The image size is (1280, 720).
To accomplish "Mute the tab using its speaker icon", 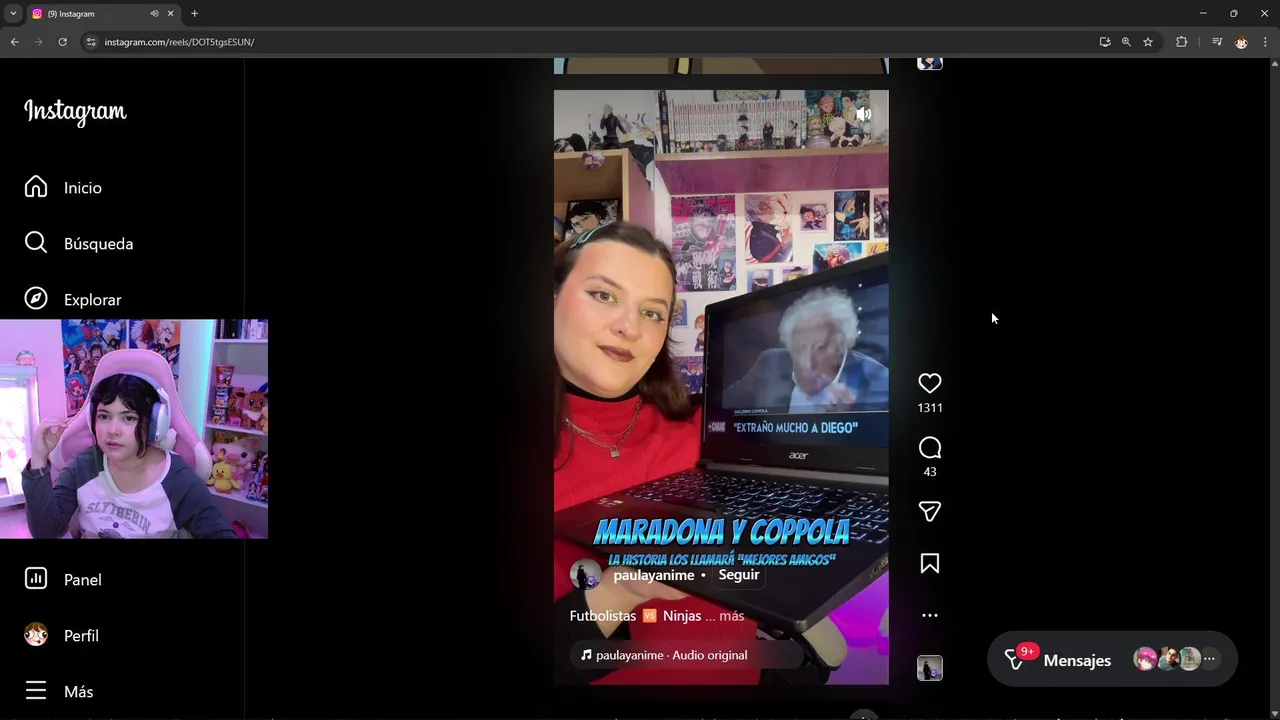I will (154, 14).
